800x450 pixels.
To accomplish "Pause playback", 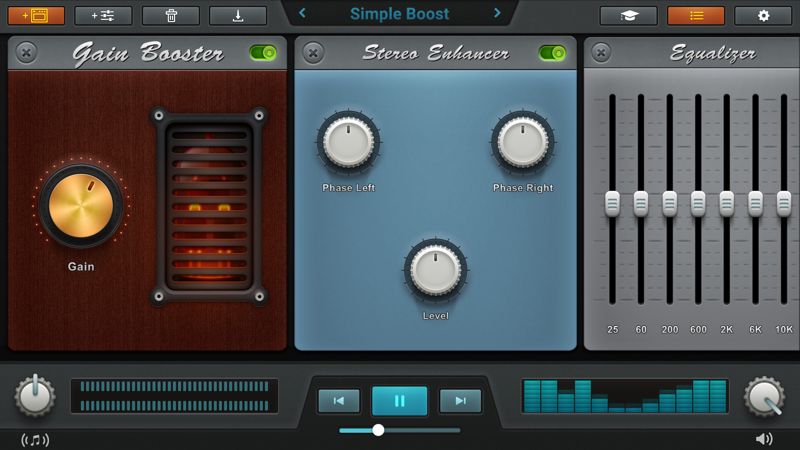I will click(x=399, y=401).
